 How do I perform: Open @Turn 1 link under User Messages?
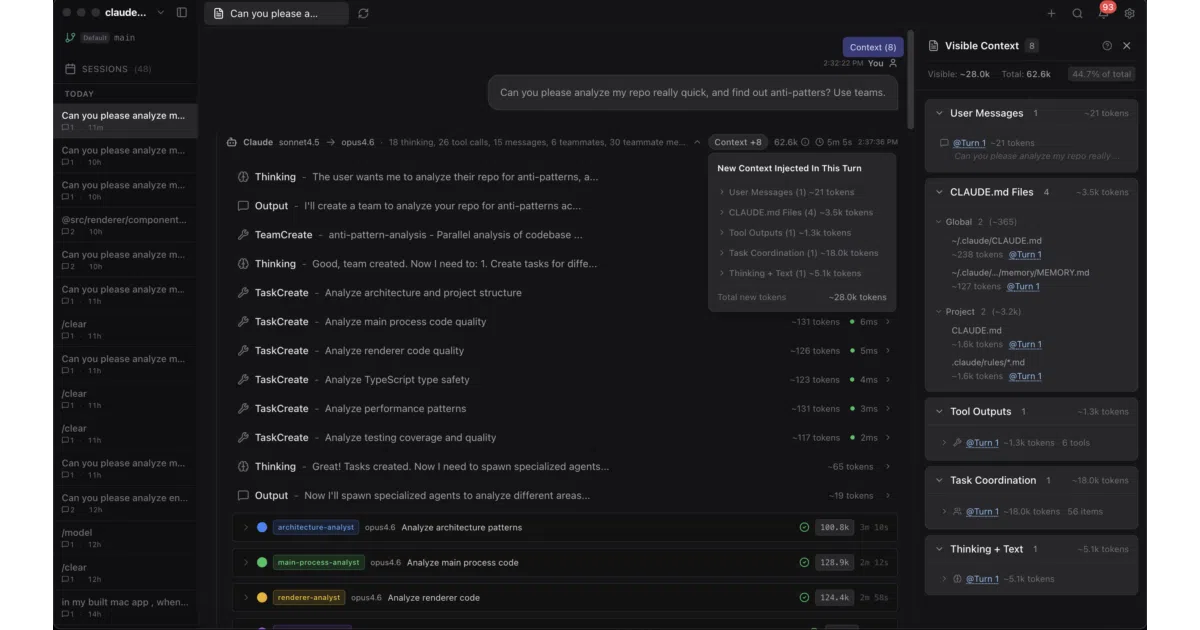(x=969, y=143)
